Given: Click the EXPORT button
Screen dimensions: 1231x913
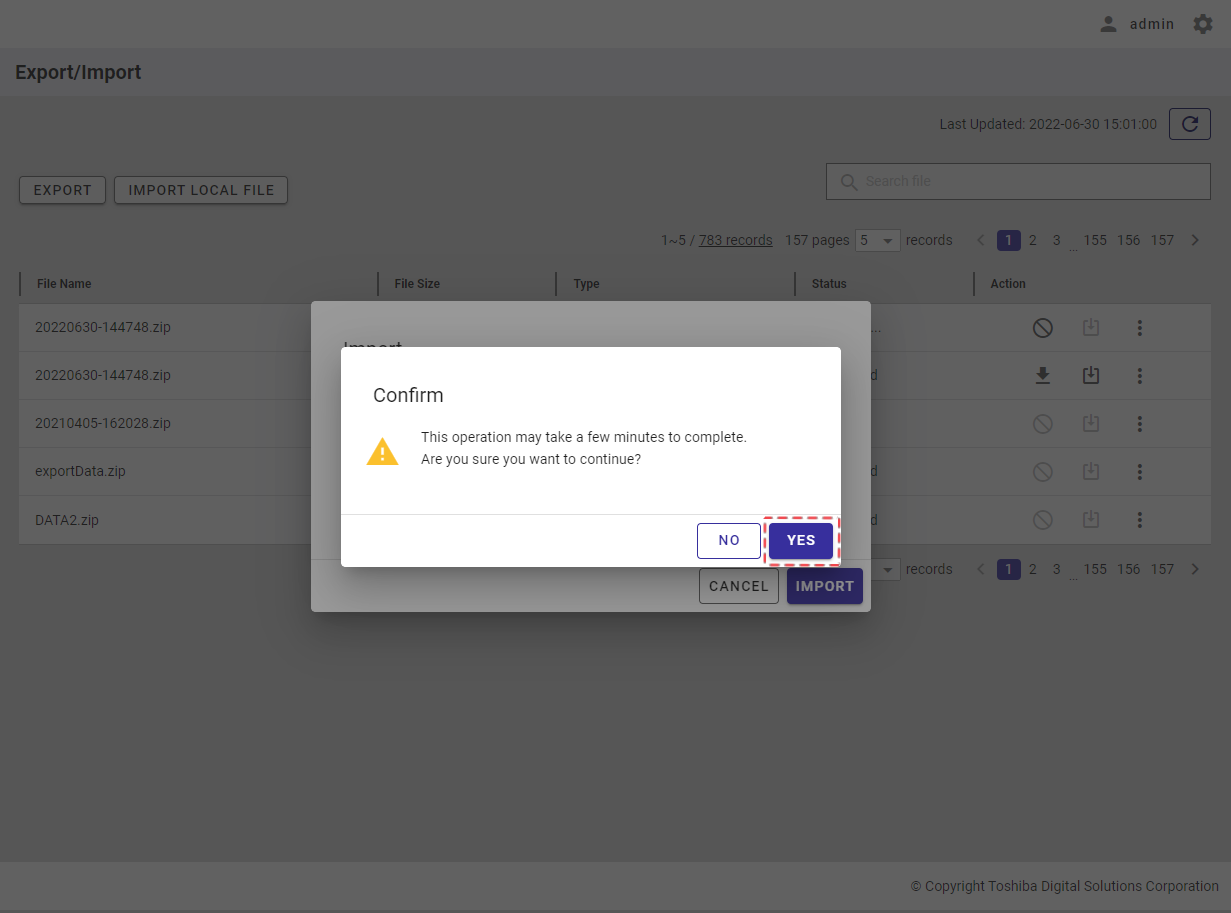Looking at the screenshot, I should pyautogui.click(x=62, y=190).
